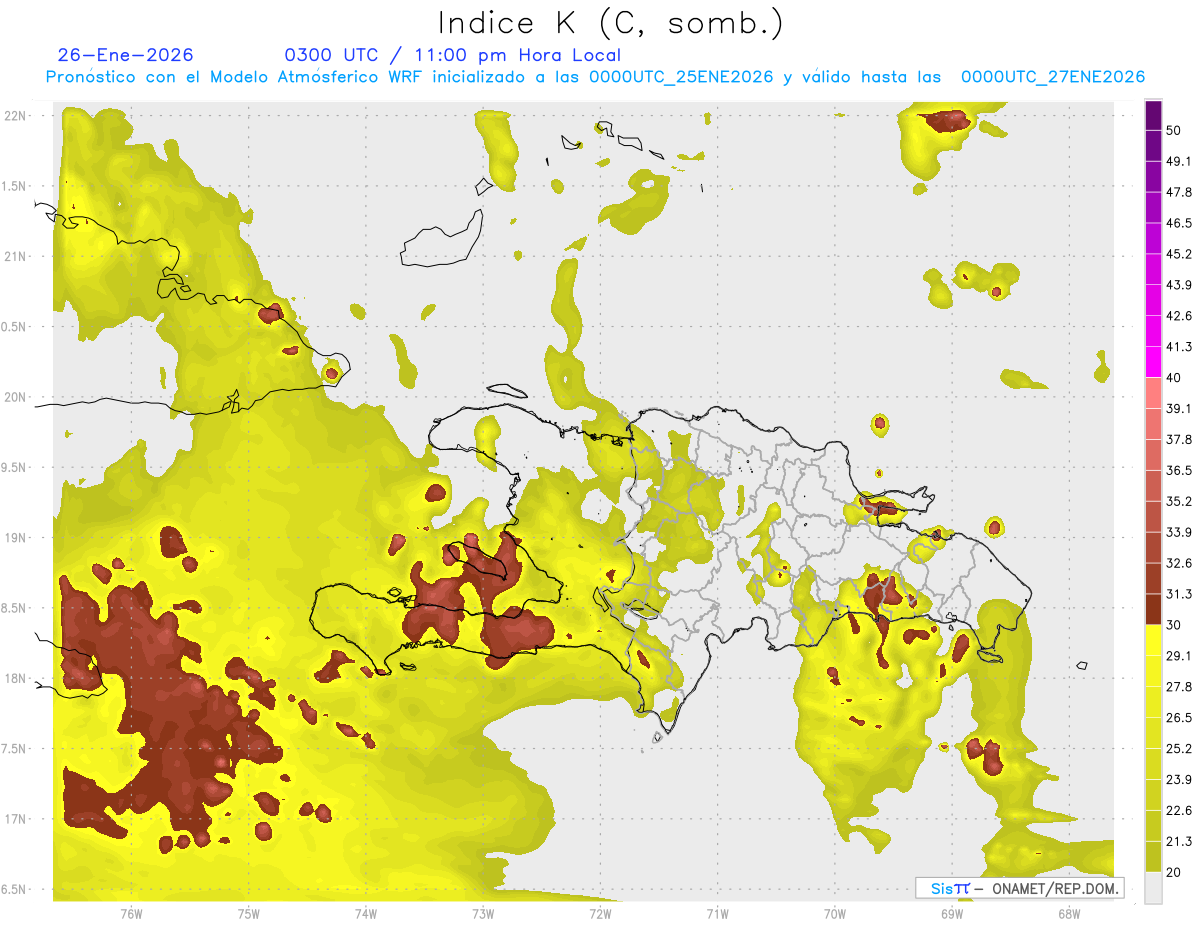Click the colorbar value "40"

coord(1176,378)
